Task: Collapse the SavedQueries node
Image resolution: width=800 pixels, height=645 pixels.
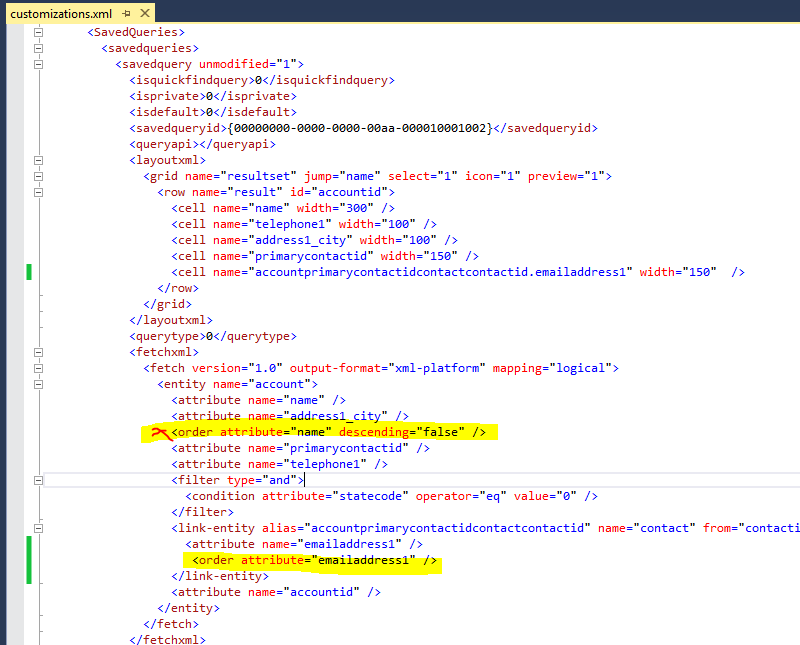Action: [x=38, y=32]
